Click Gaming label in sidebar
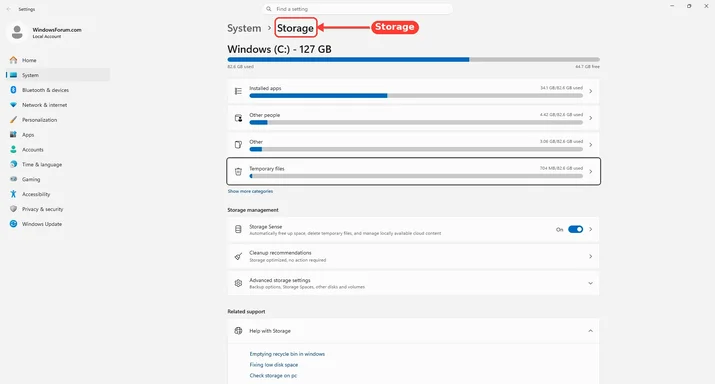 pyautogui.click(x=31, y=179)
